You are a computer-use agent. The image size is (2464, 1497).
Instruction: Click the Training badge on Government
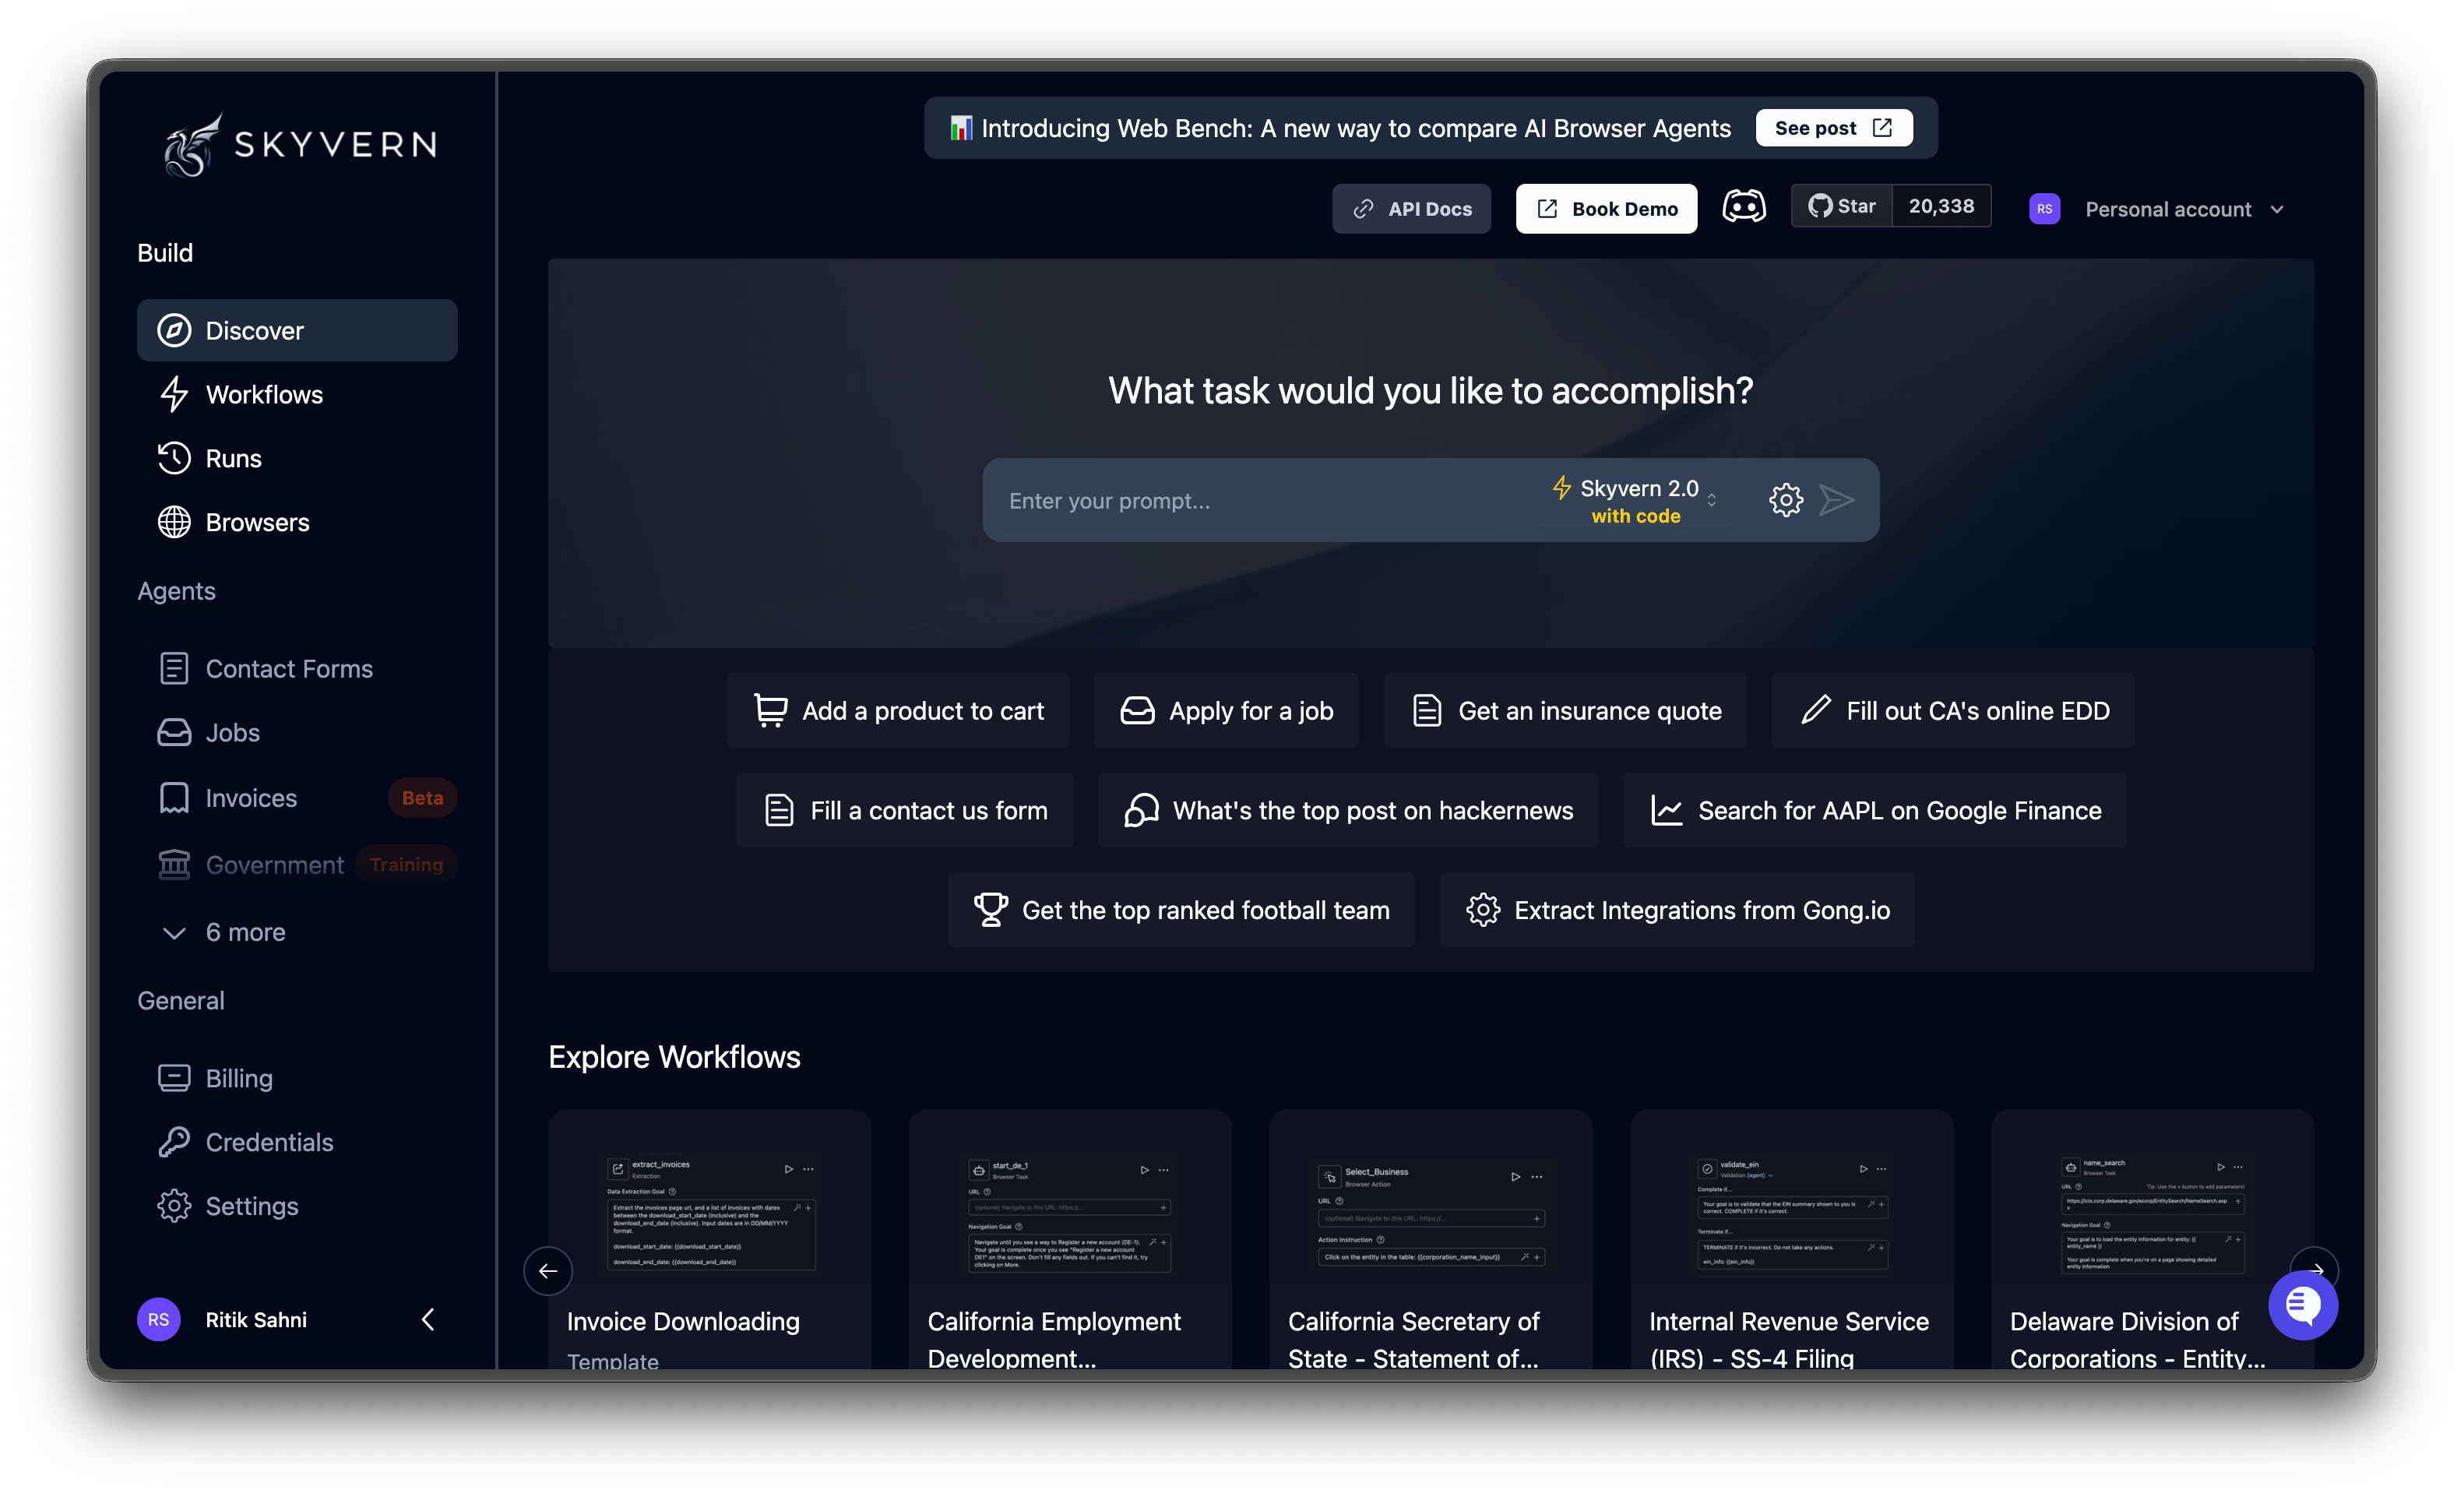pos(406,864)
